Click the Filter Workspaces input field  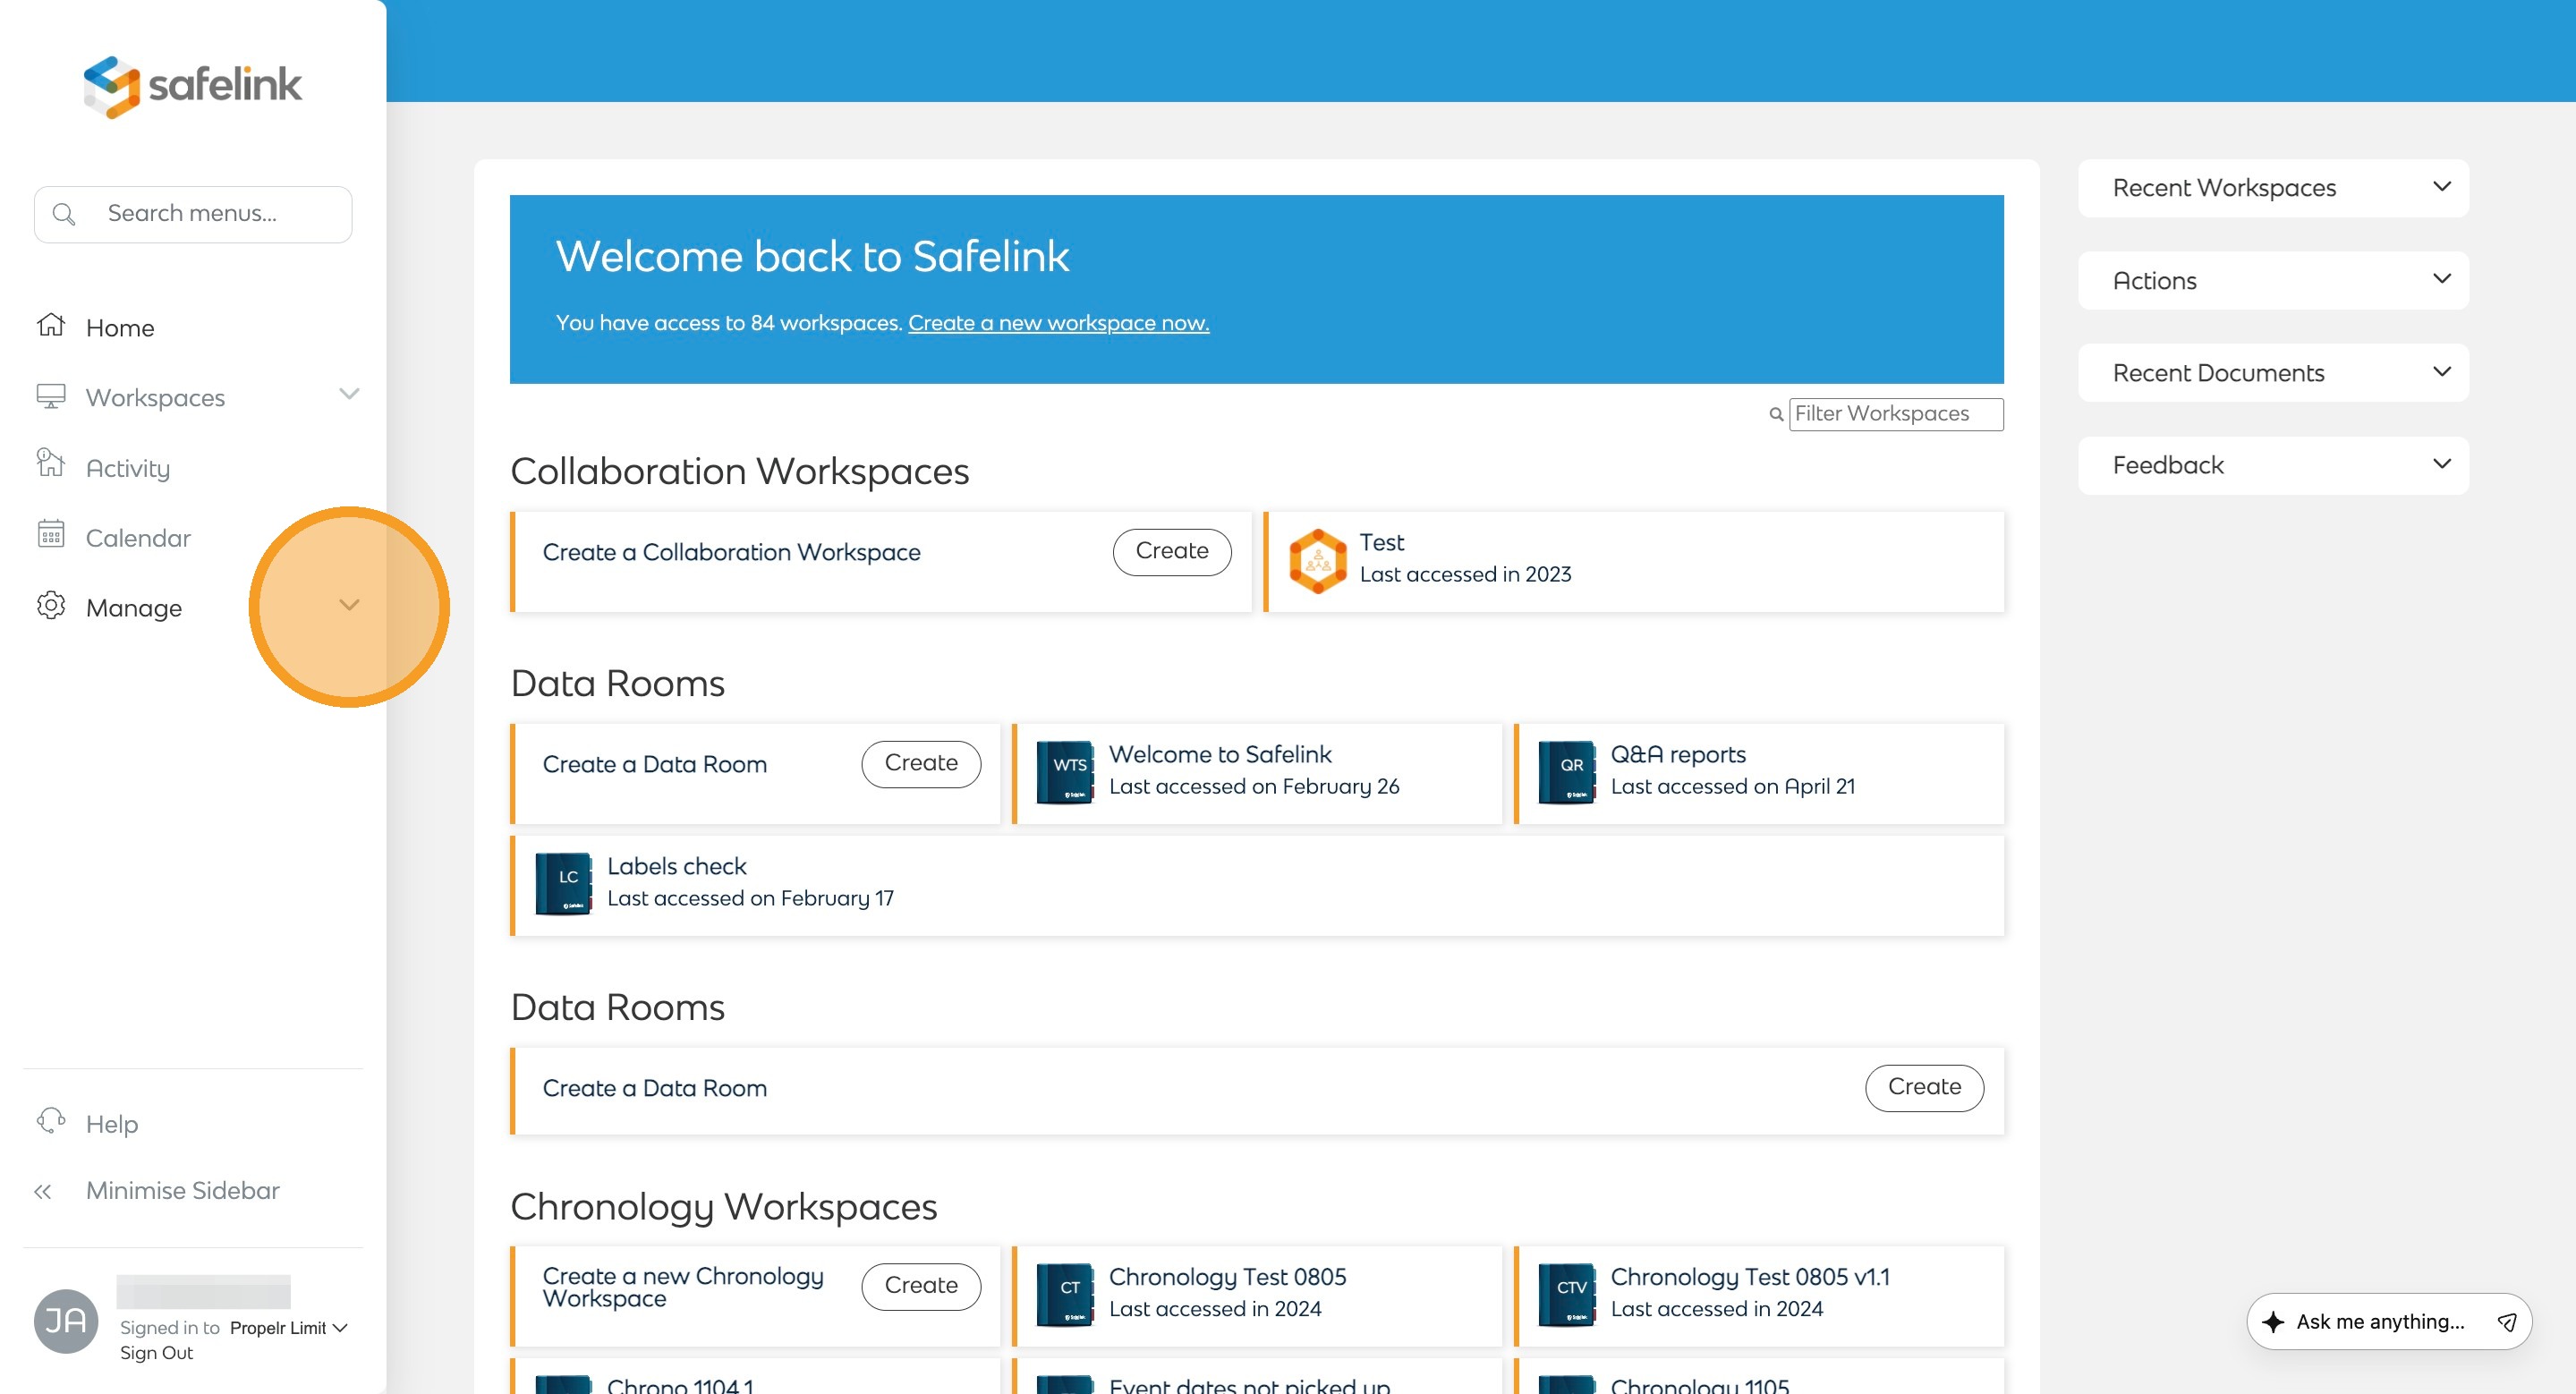click(1895, 414)
